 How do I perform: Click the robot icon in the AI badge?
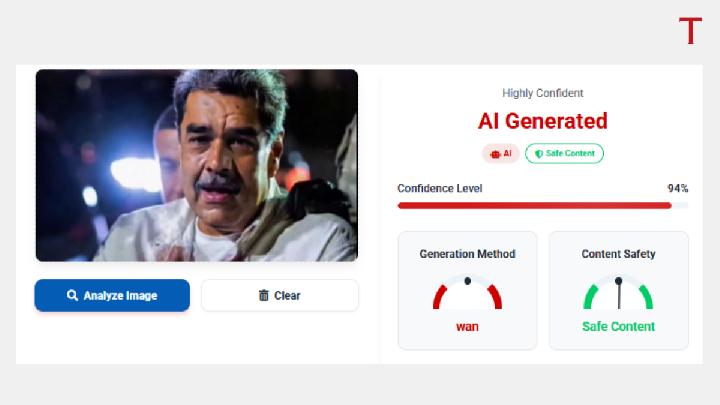[x=495, y=154]
